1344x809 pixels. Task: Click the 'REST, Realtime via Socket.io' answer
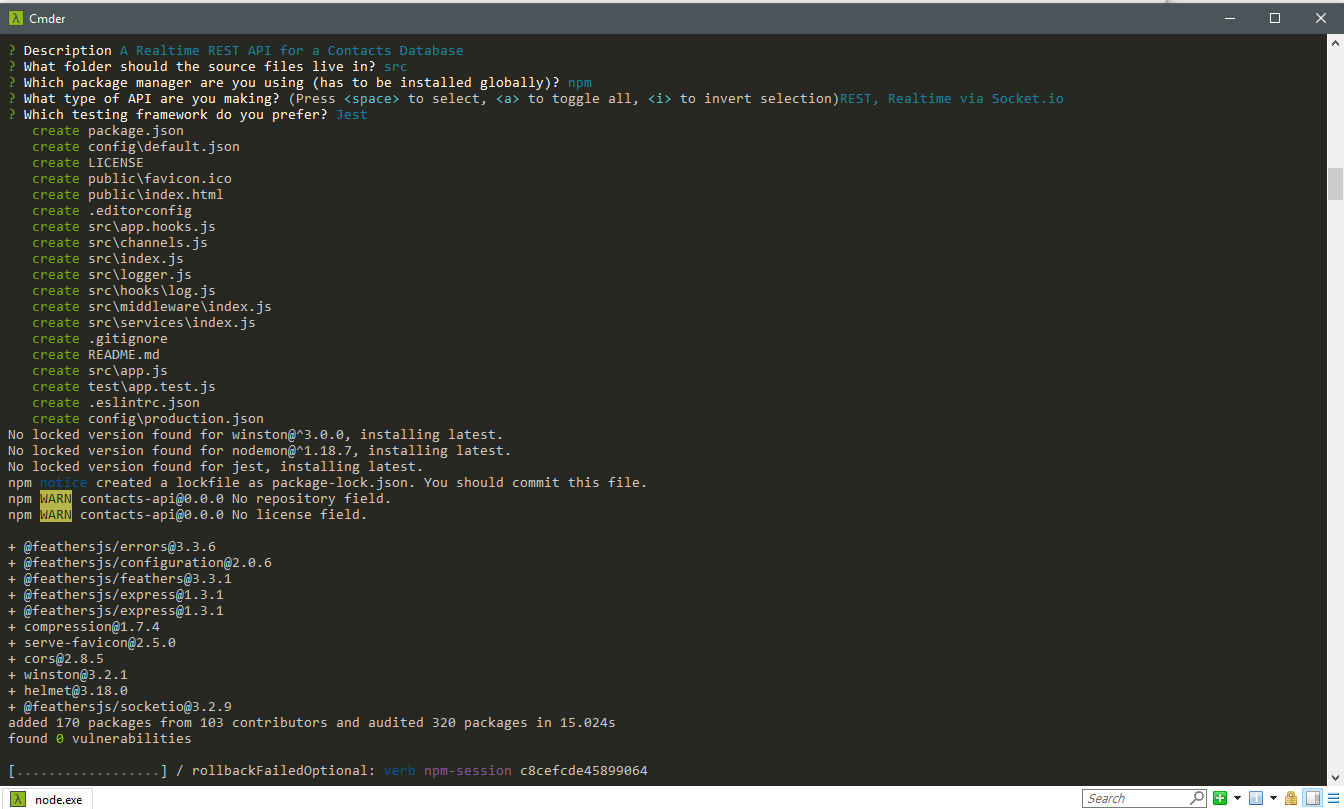pyautogui.click(x=952, y=99)
